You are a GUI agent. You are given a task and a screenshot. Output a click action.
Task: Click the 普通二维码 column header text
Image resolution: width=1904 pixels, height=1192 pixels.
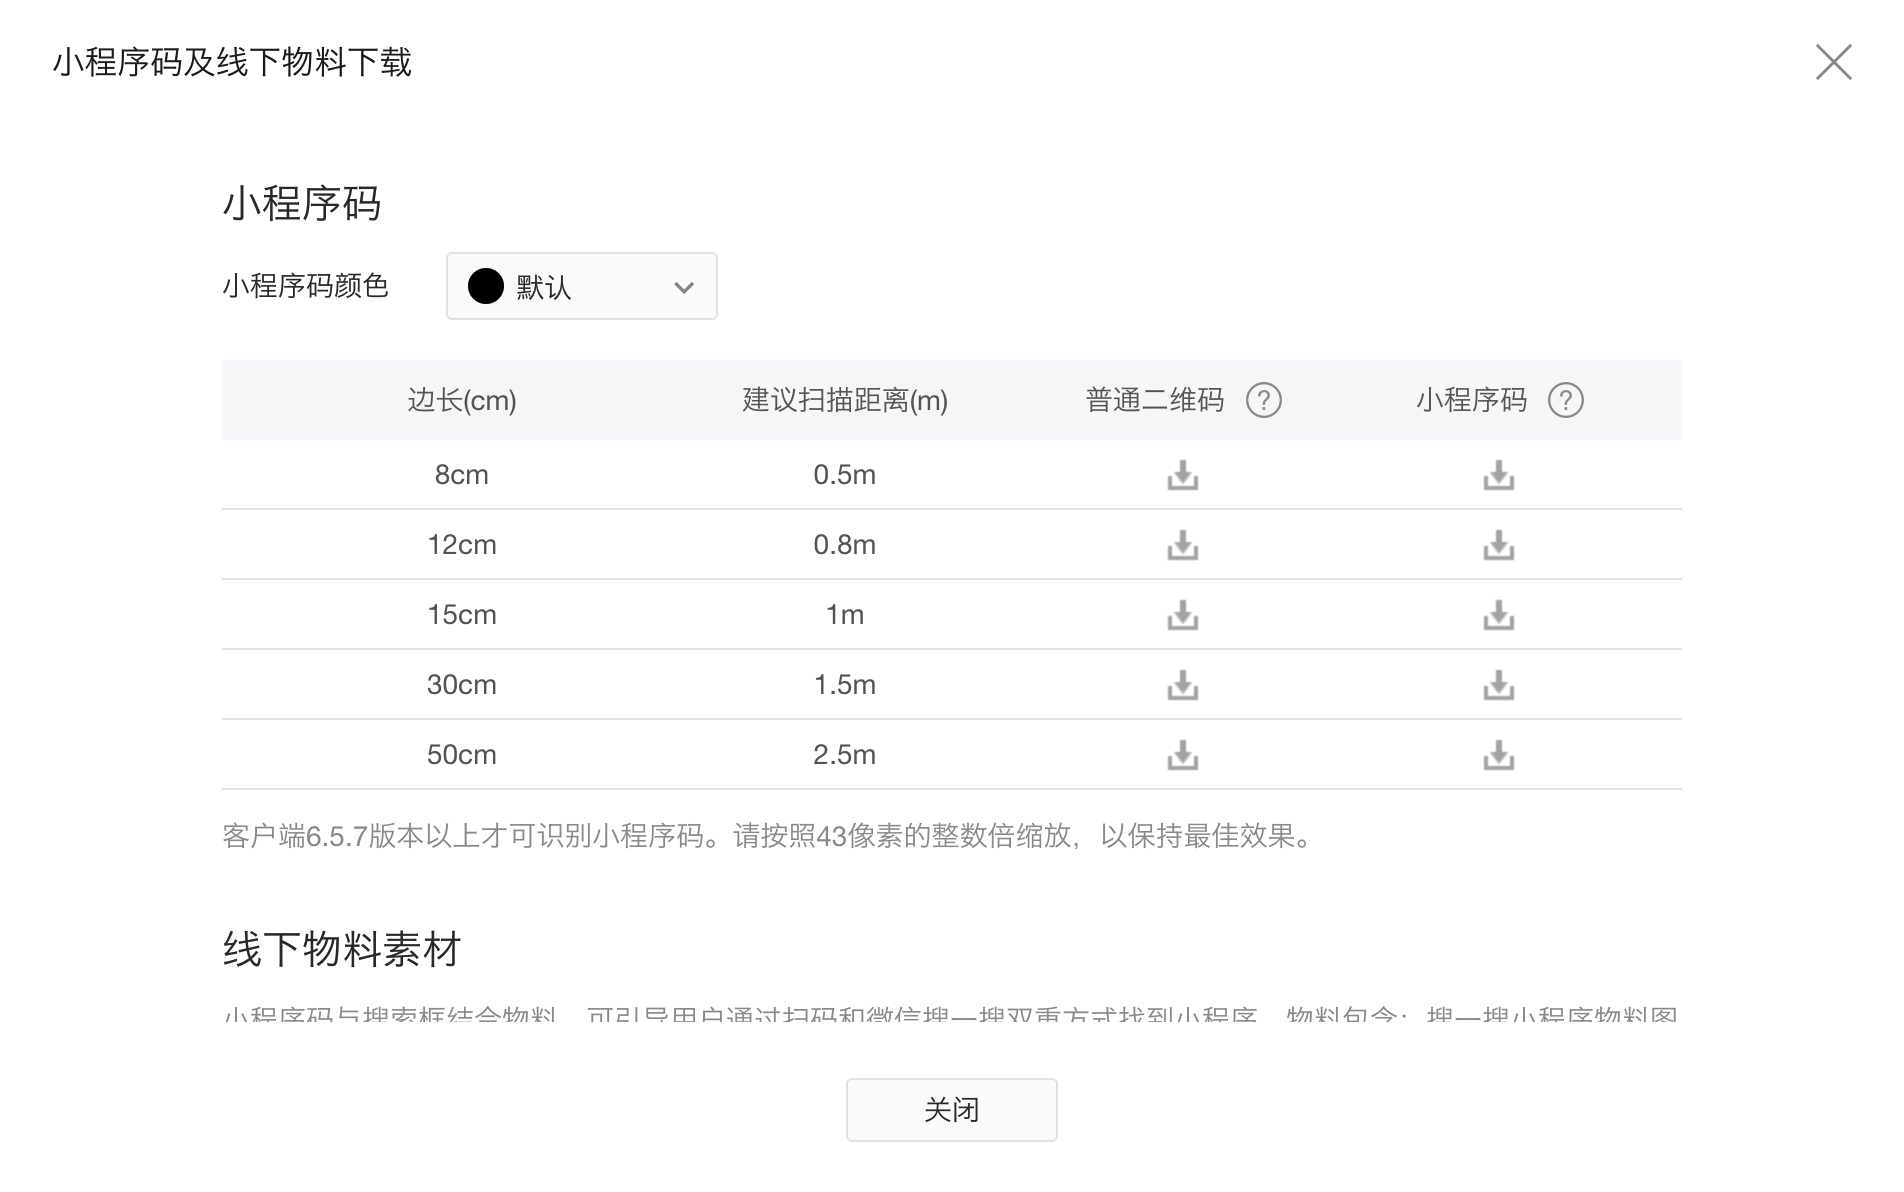tap(1155, 400)
